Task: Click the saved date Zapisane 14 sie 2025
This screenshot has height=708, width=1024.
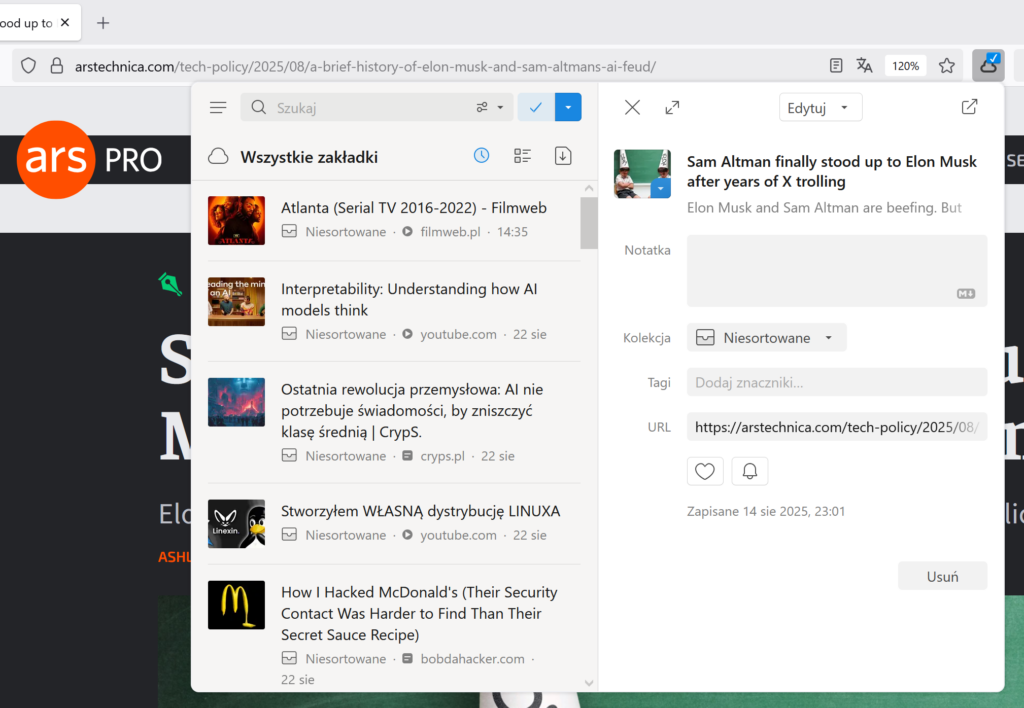Action: pyautogui.click(x=765, y=511)
